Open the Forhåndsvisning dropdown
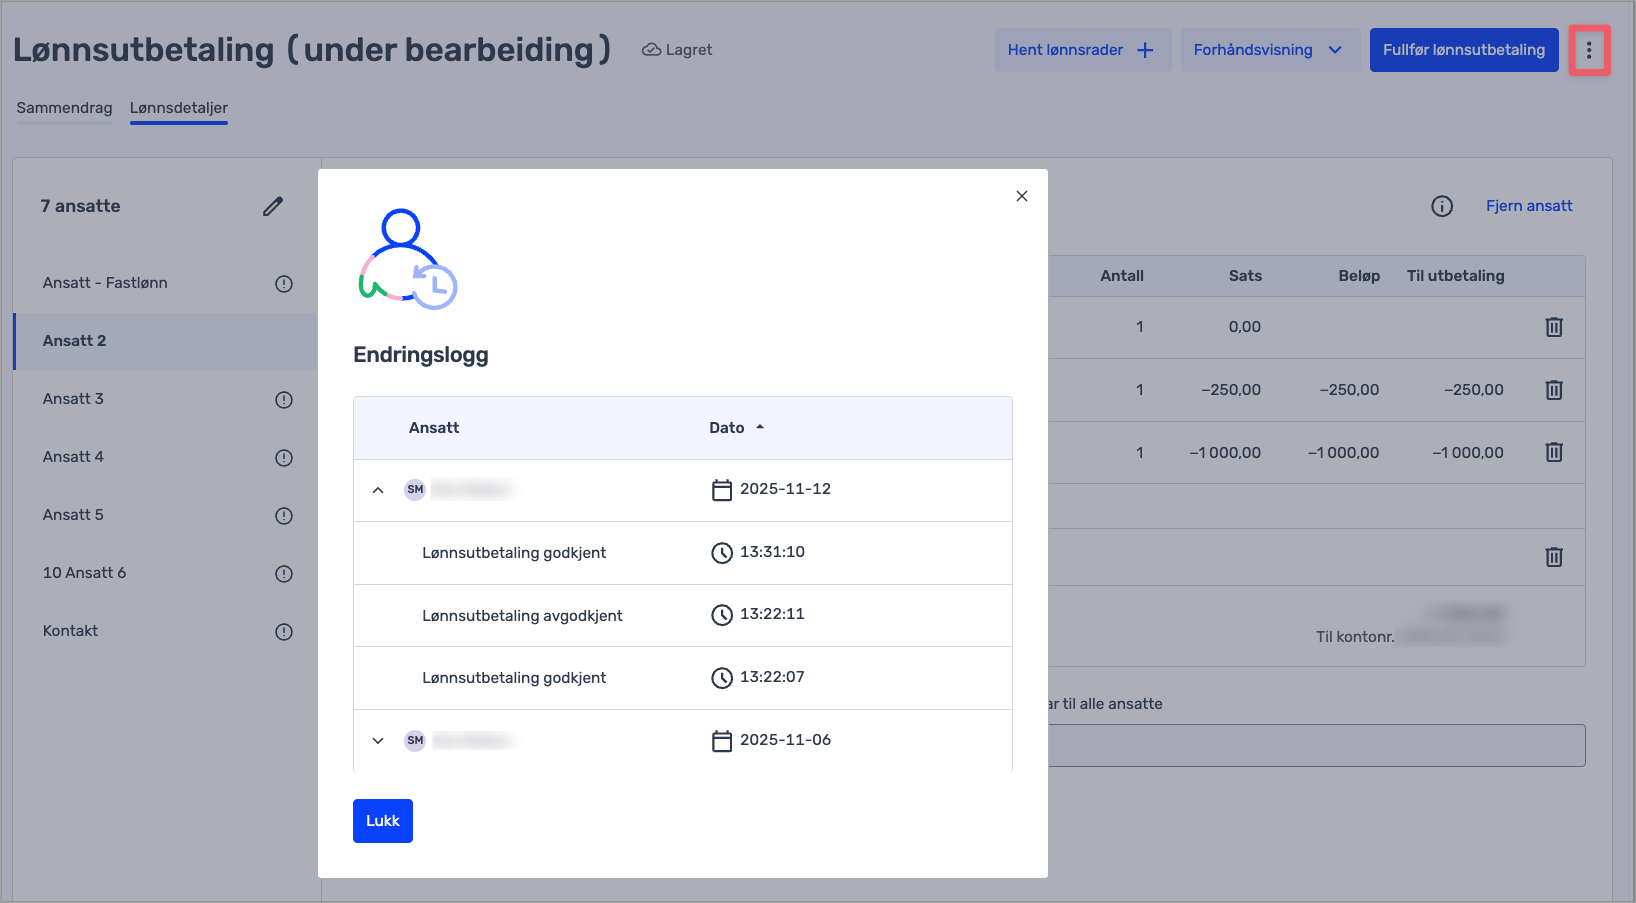This screenshot has height=903, width=1636. coord(1266,50)
